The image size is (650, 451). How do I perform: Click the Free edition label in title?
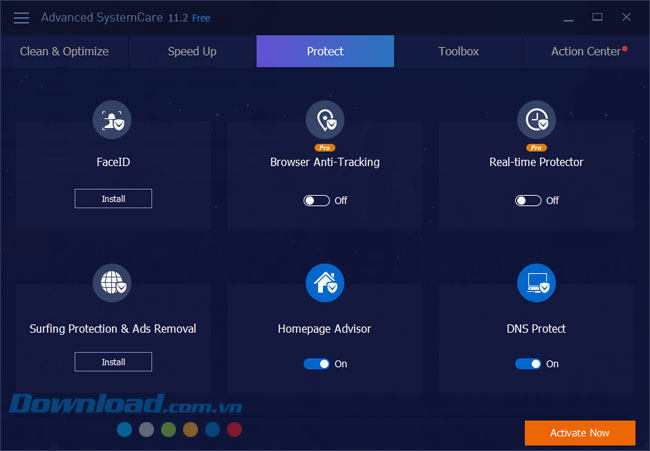pyautogui.click(x=201, y=18)
